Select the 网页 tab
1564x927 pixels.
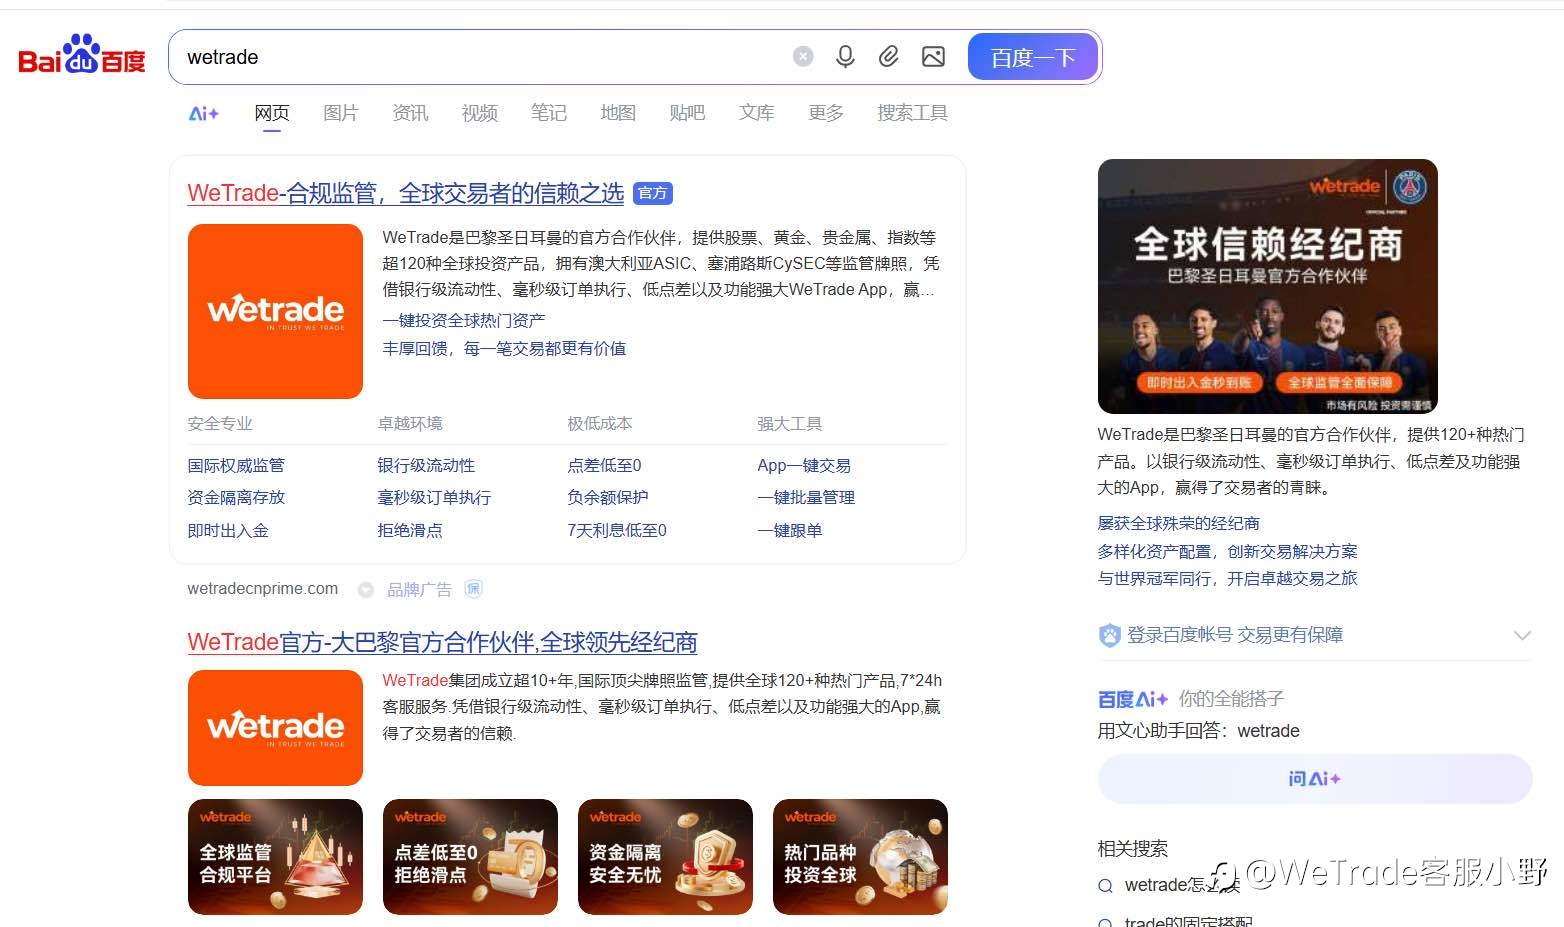click(272, 113)
